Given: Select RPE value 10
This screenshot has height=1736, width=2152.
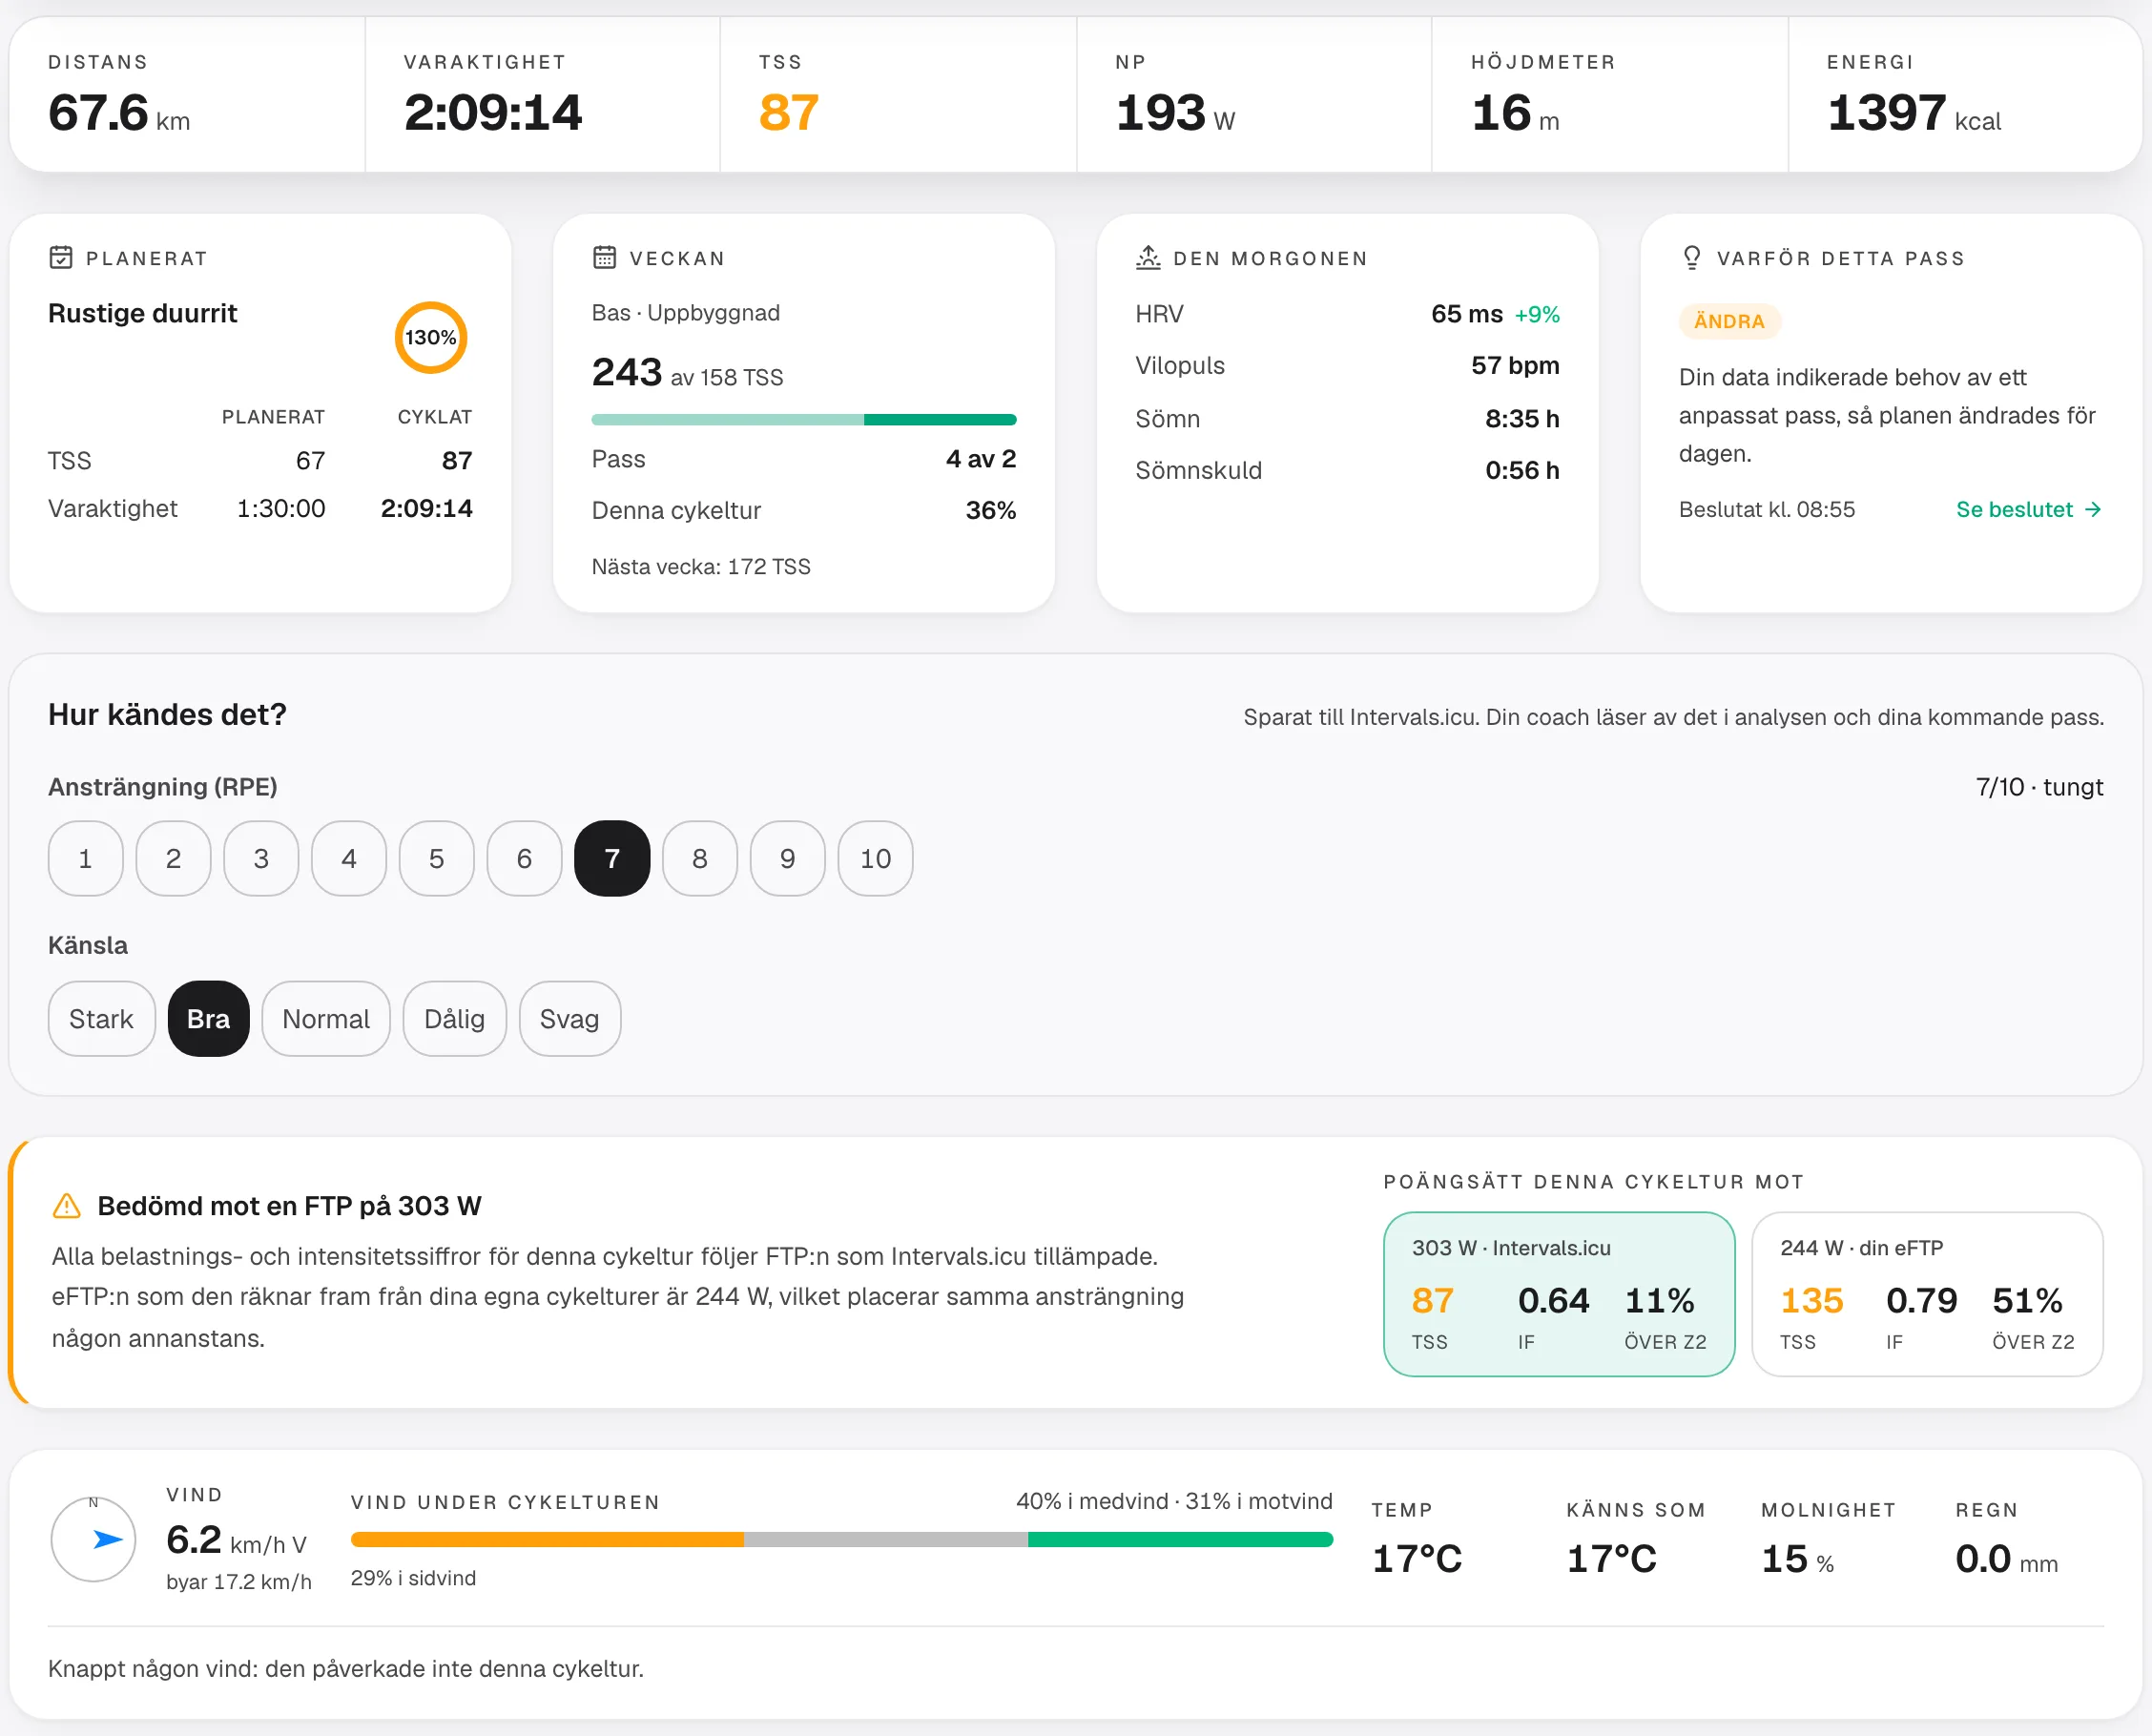Looking at the screenshot, I should tap(876, 859).
